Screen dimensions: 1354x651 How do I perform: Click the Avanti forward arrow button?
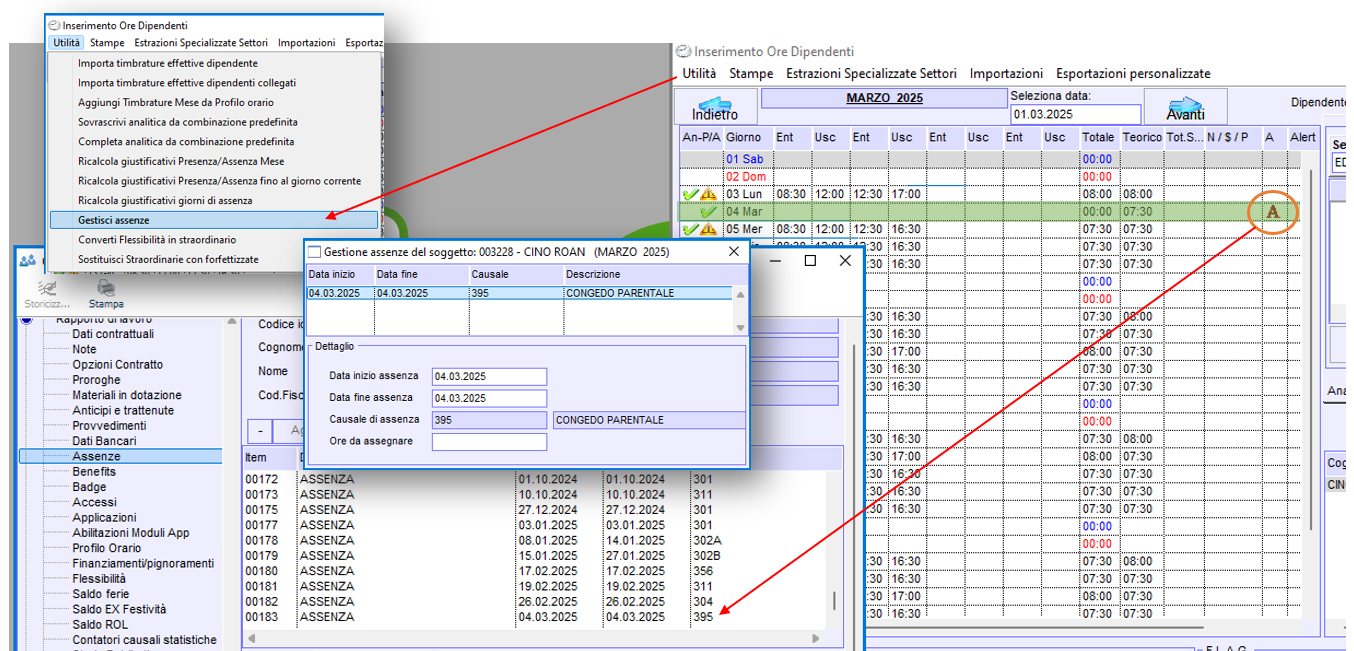tap(1185, 107)
